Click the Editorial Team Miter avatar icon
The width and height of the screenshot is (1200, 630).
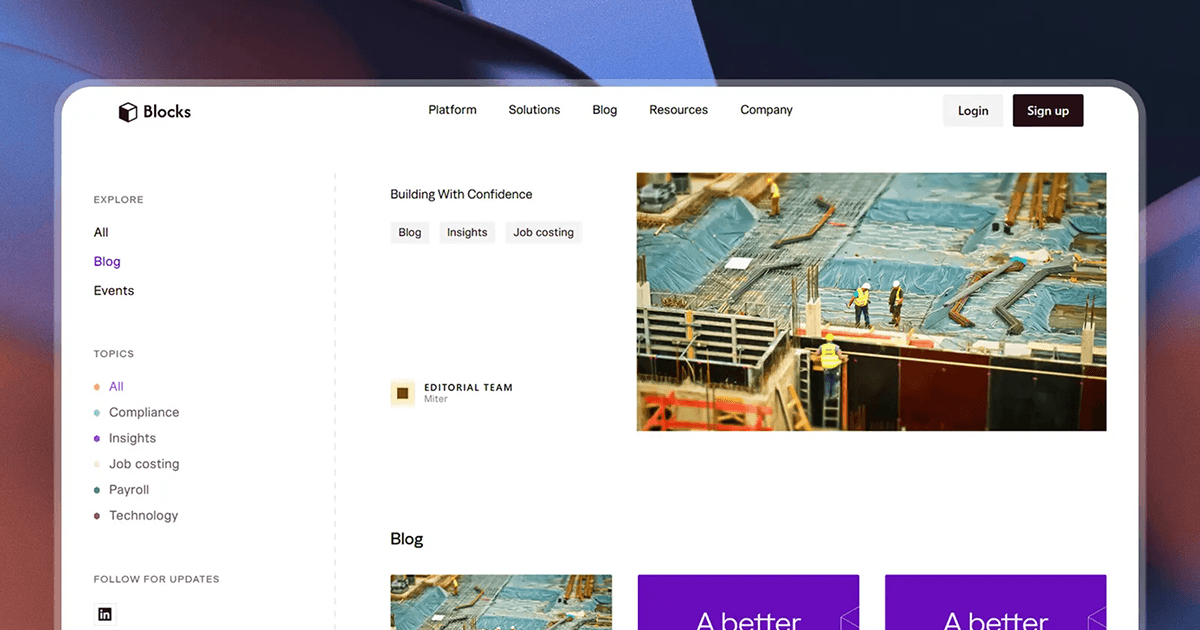(x=402, y=393)
